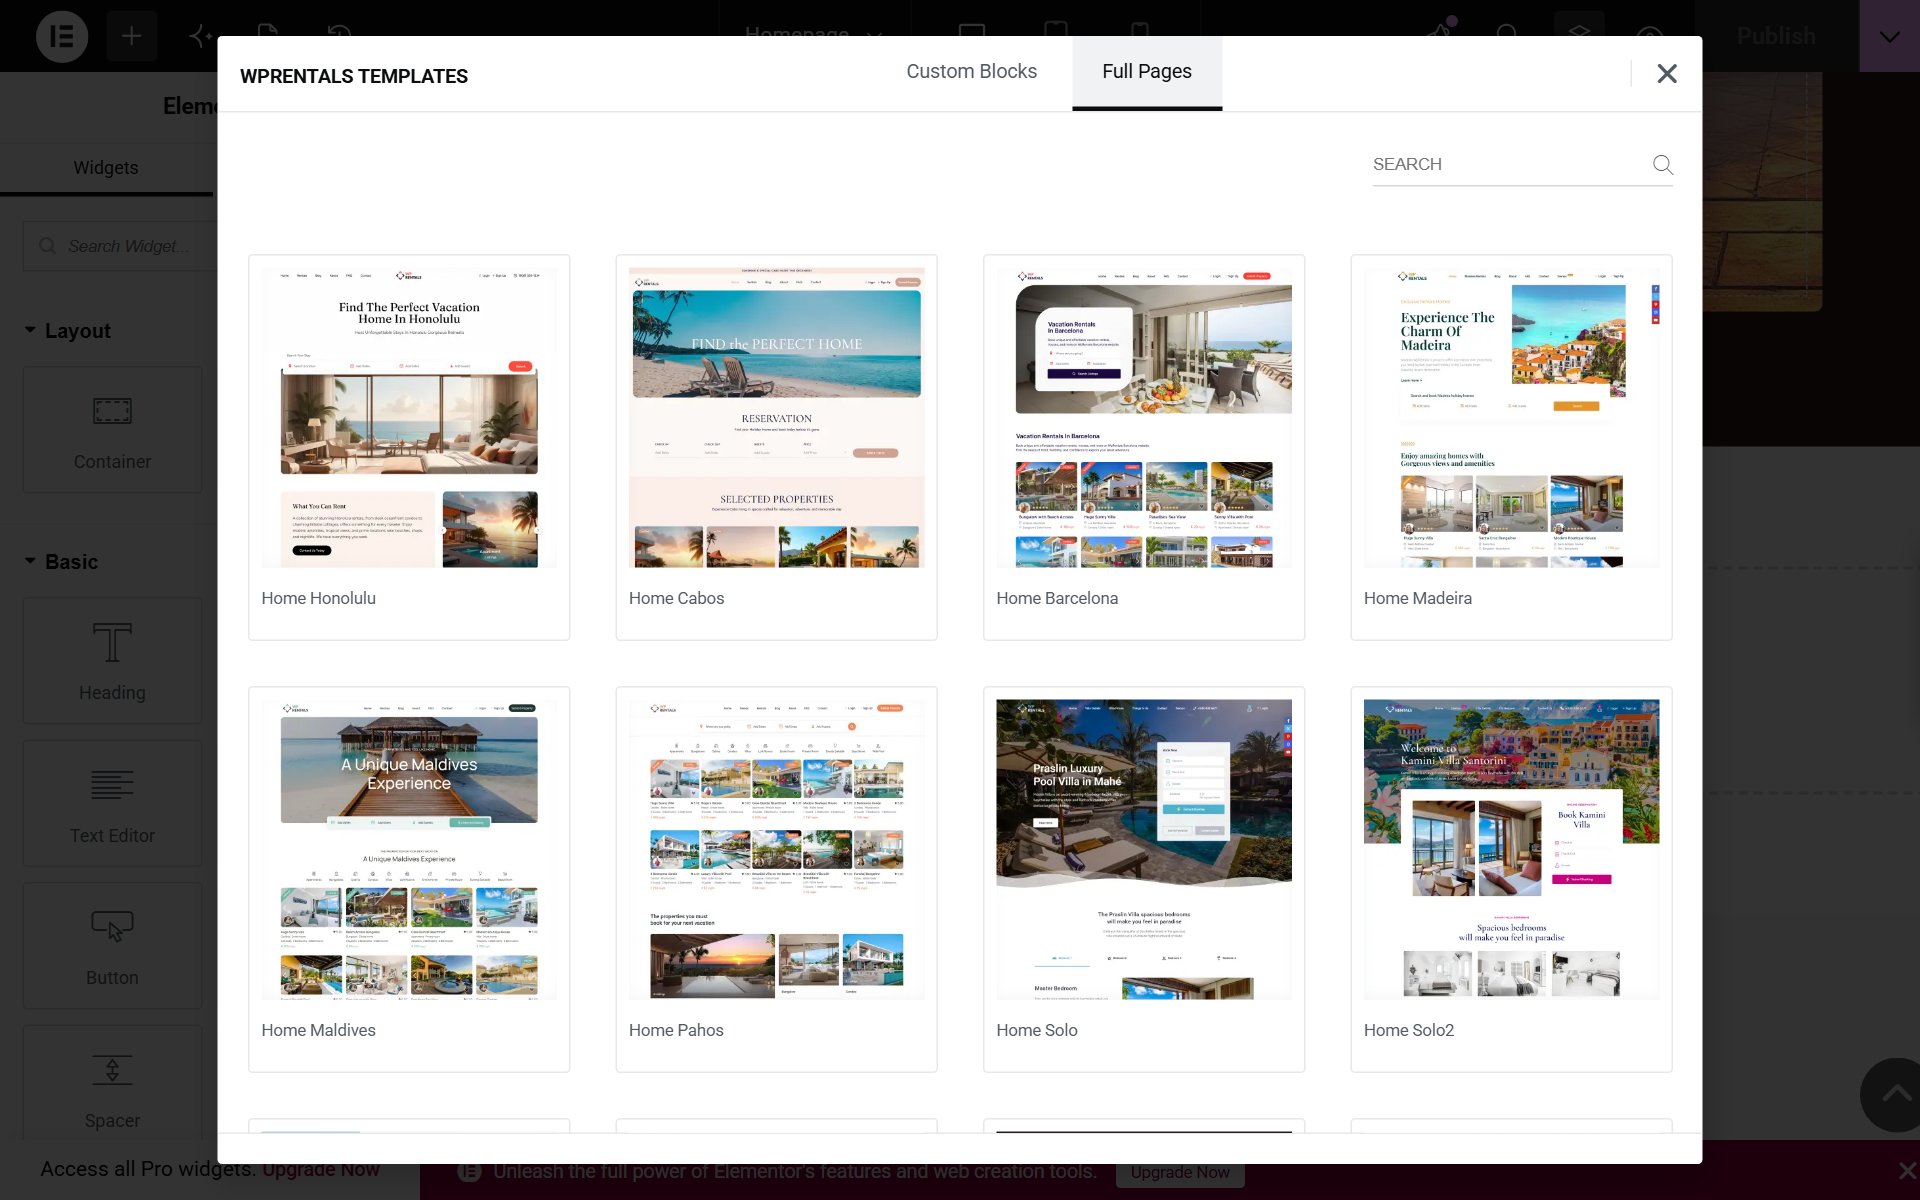Viewport: 1920px width, 1200px height.
Task: Open the Home Maldives template thumbnail
Action: (409, 850)
